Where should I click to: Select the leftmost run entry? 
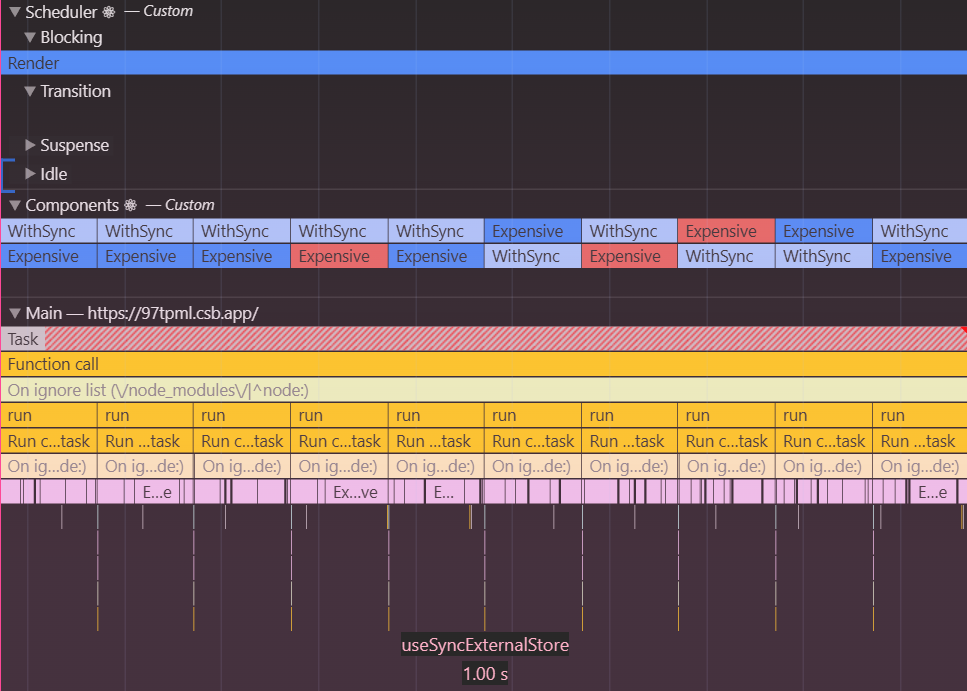point(48,415)
